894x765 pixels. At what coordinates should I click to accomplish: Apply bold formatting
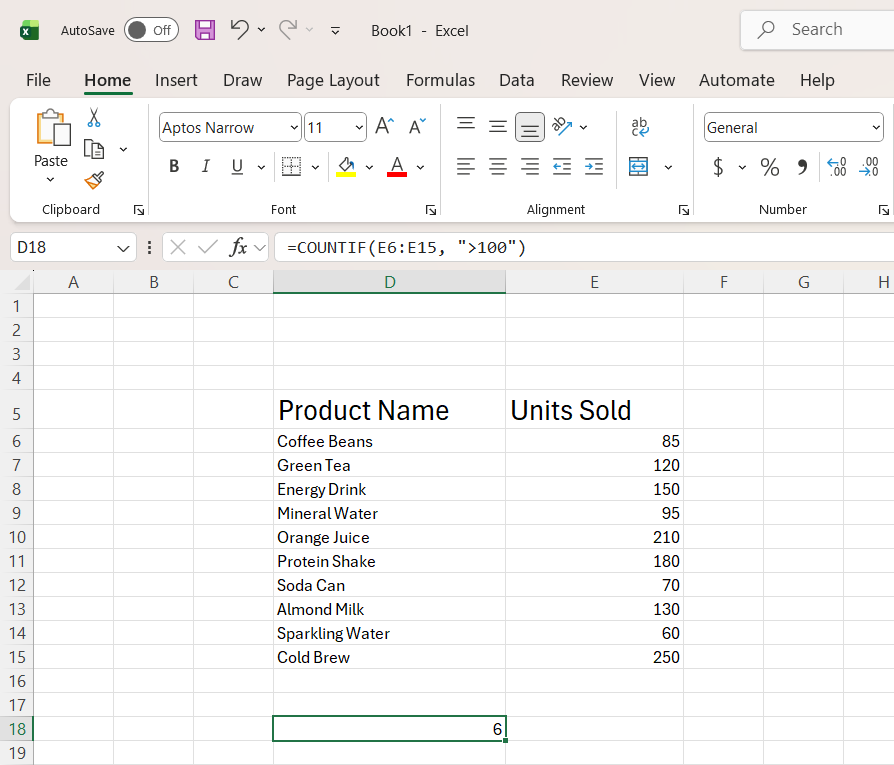point(173,166)
